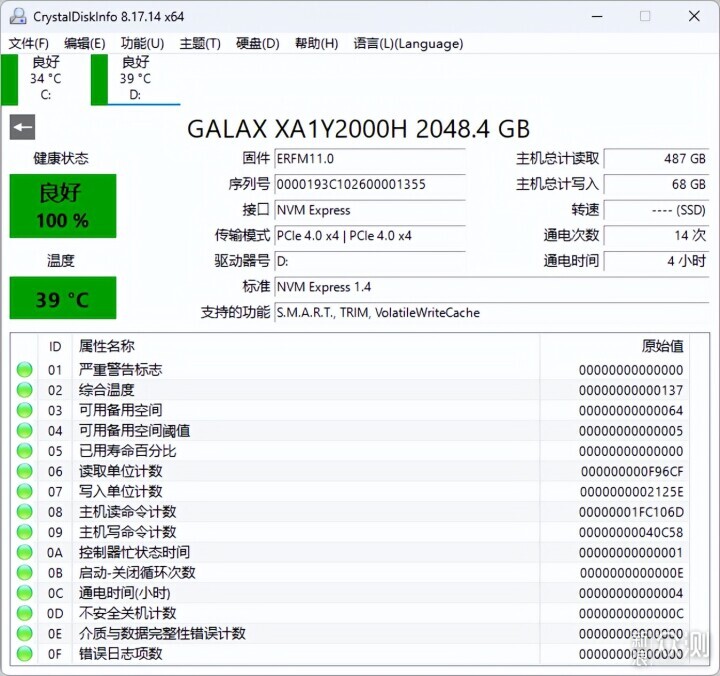Open the 主题(T) menu
This screenshot has width=720, height=676.
tap(200, 44)
